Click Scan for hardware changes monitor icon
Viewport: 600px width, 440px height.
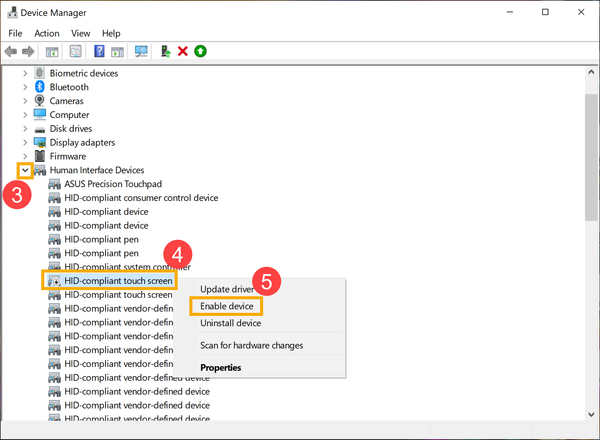pos(141,51)
